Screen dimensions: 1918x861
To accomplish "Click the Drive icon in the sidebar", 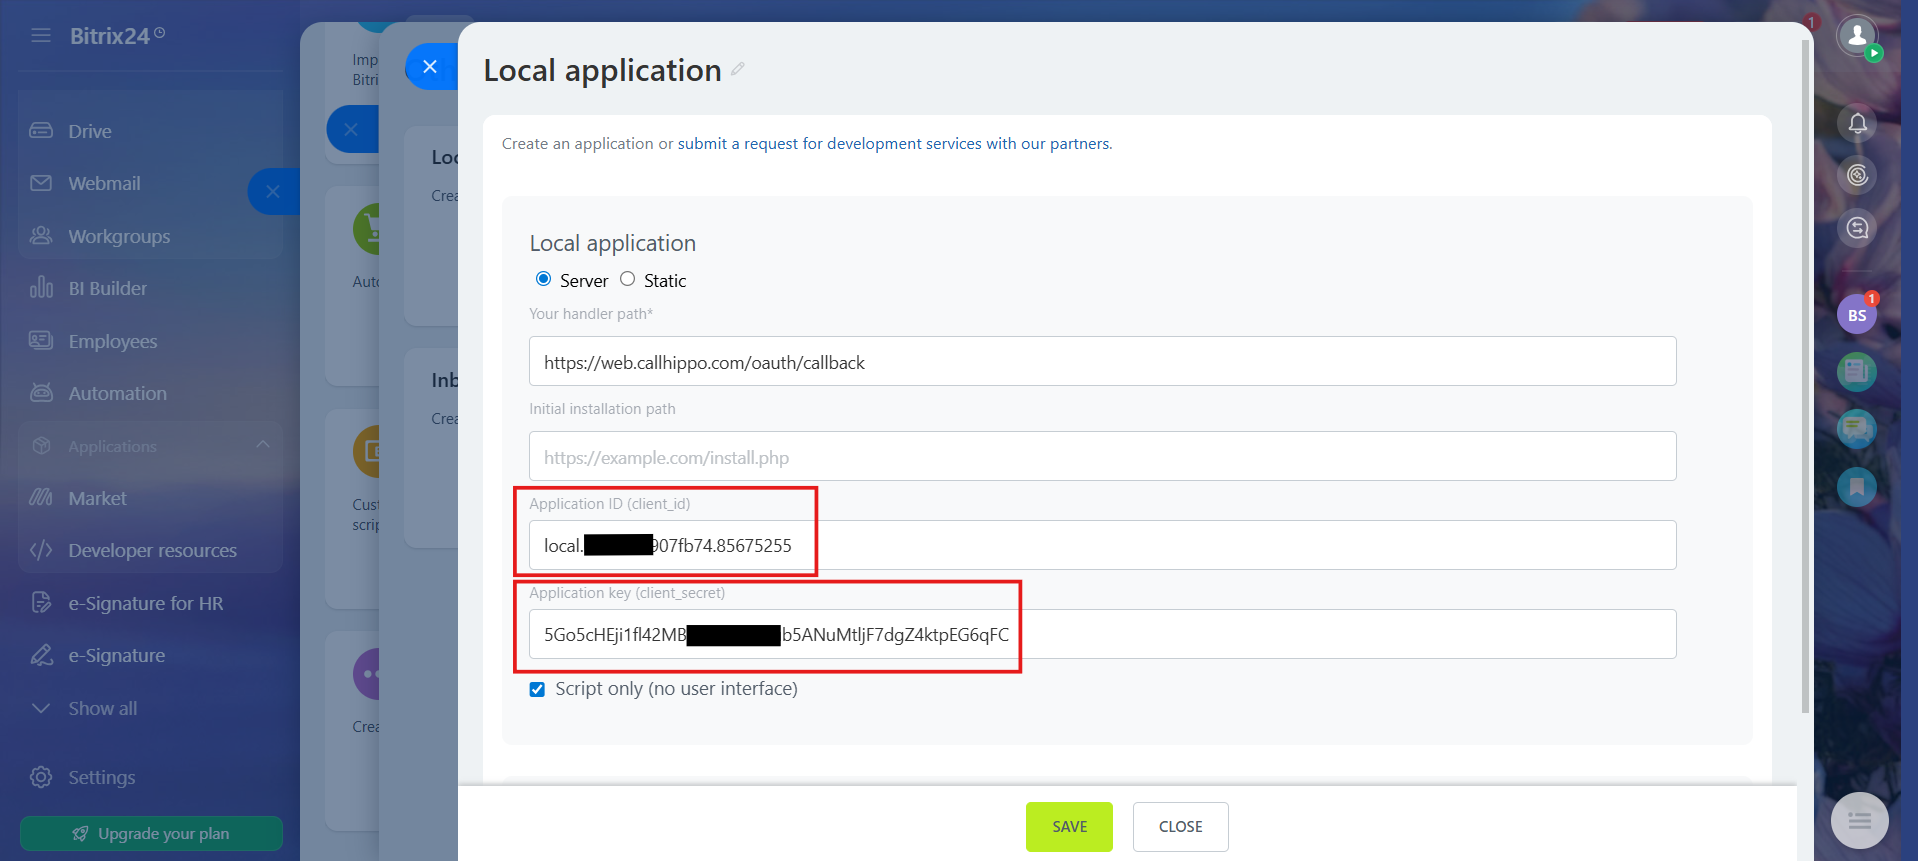I will click(41, 131).
